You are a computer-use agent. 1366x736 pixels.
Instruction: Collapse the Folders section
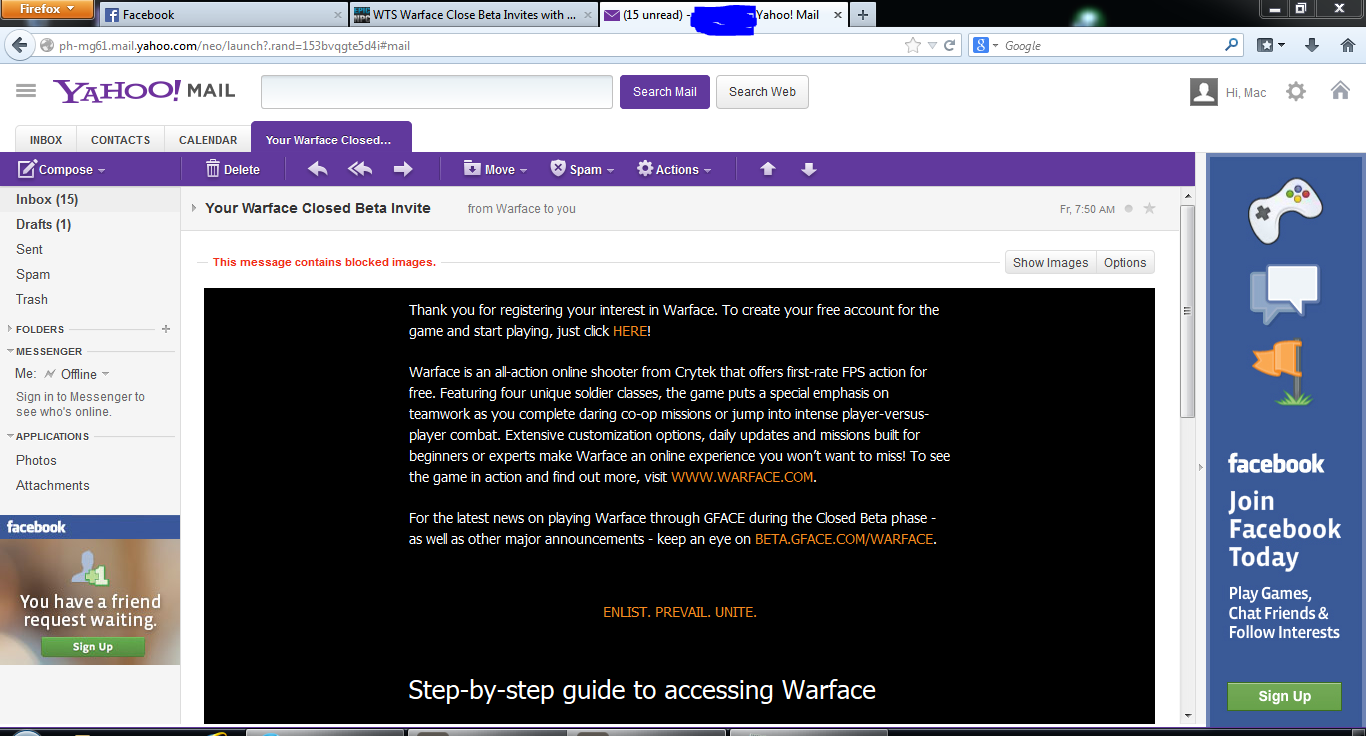pyautogui.click(x=10, y=329)
